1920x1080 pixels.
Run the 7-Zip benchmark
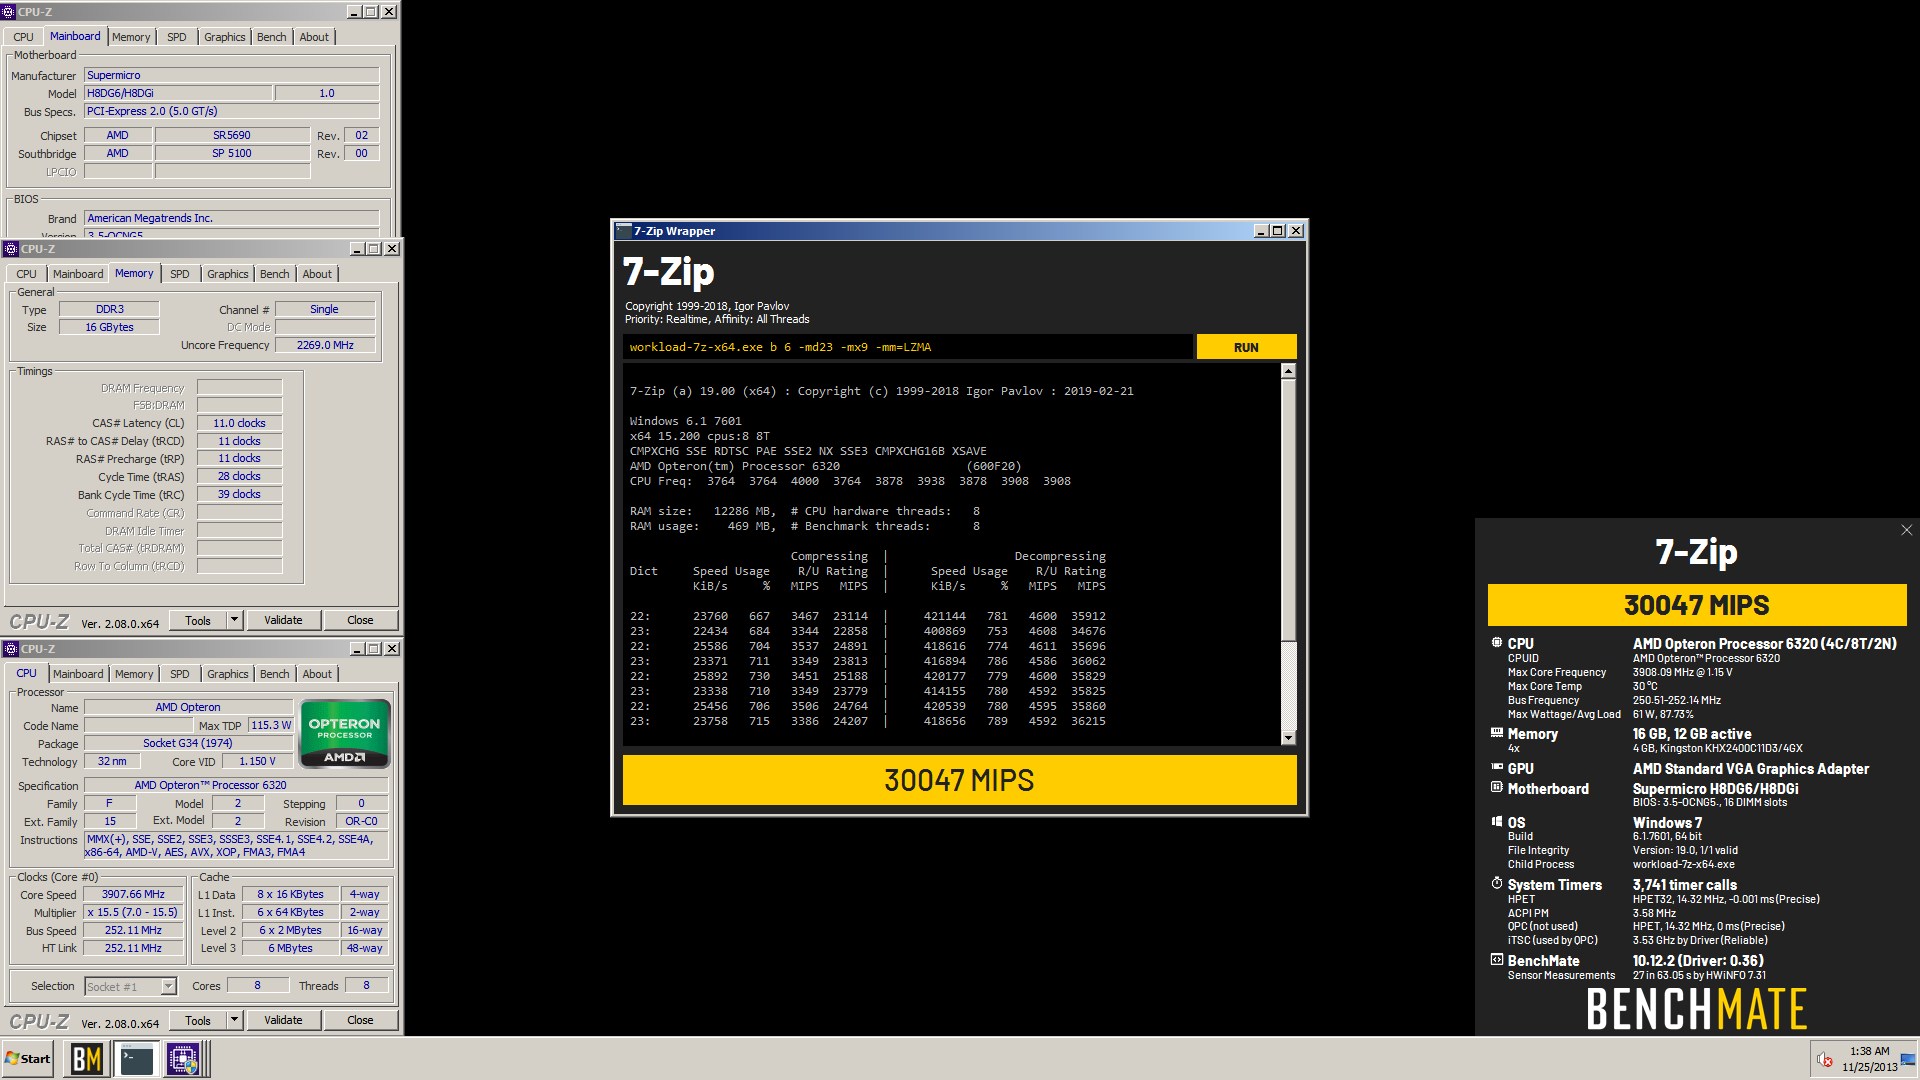(1246, 347)
